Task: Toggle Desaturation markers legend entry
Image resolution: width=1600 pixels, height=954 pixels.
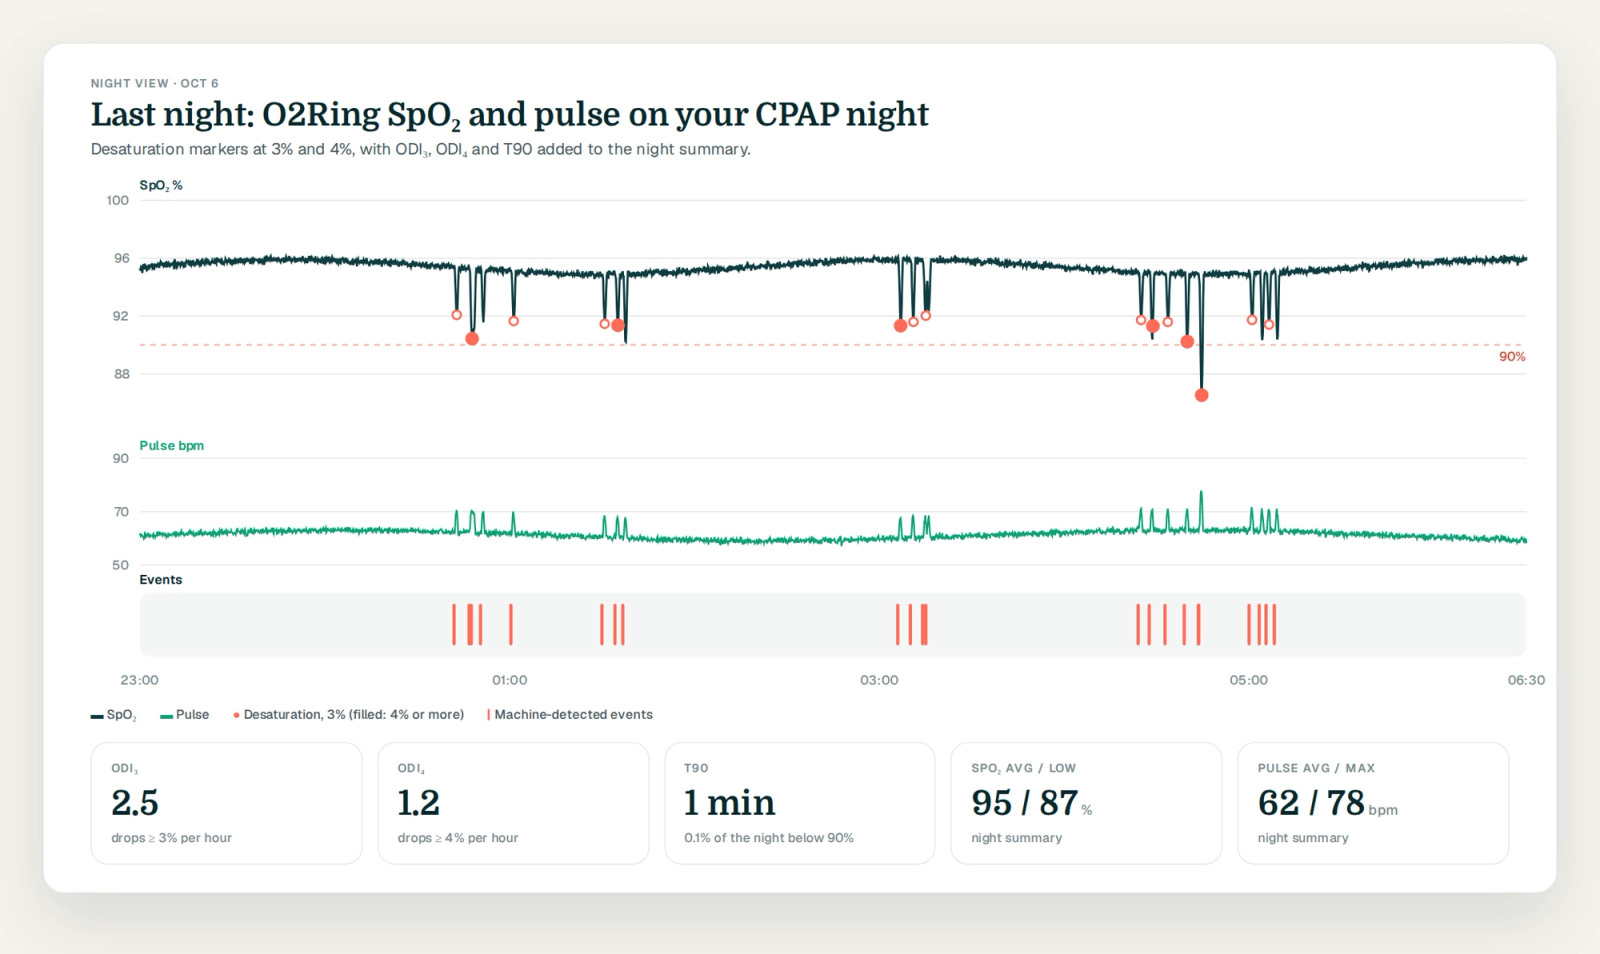Action: tap(349, 715)
